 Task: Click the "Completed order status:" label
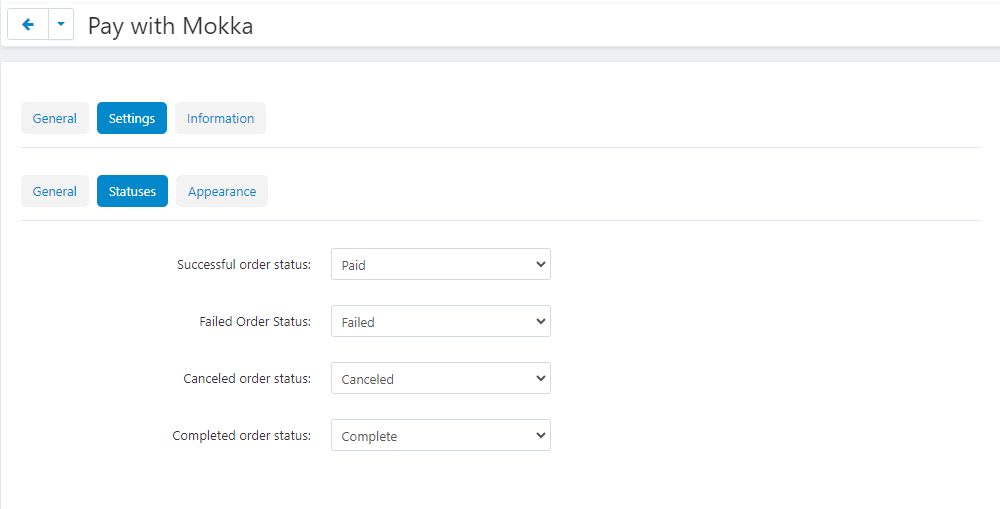[x=242, y=436]
